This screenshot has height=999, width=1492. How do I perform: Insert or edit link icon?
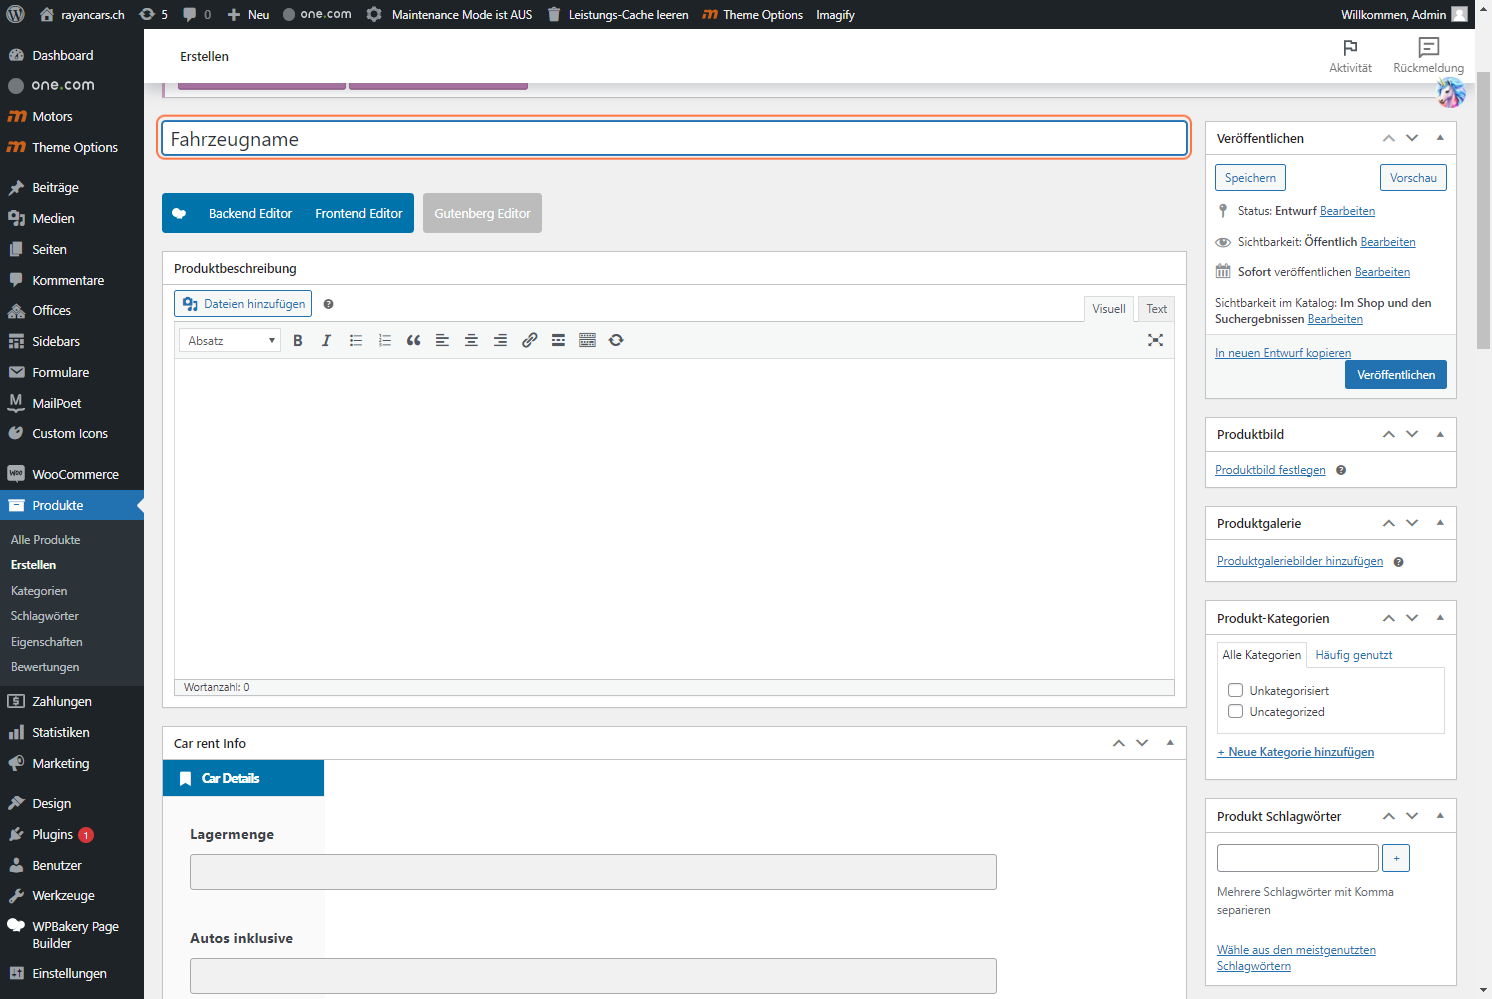click(530, 341)
